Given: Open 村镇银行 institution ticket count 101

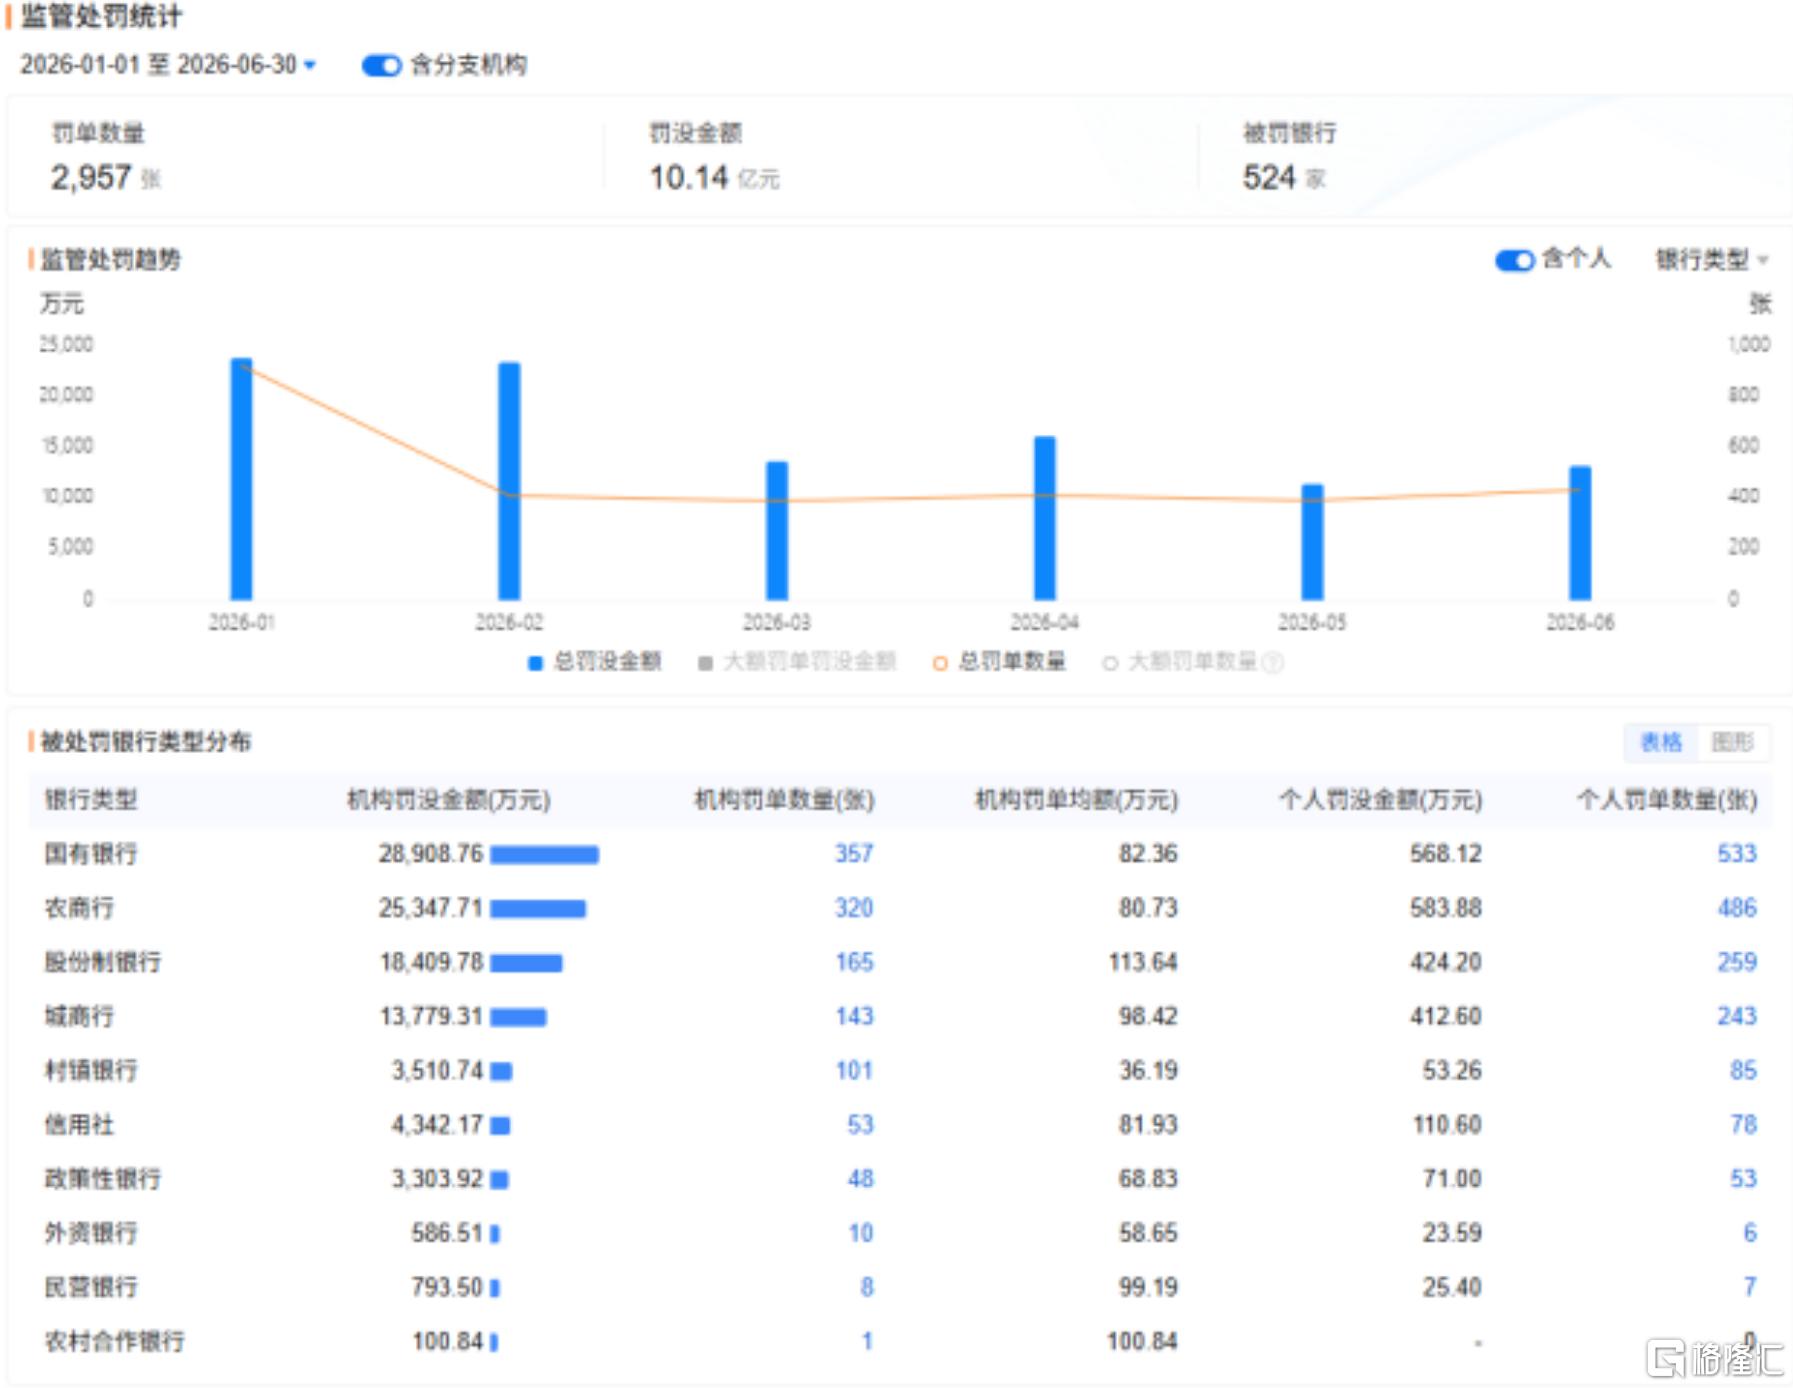Looking at the screenshot, I should tap(854, 1070).
